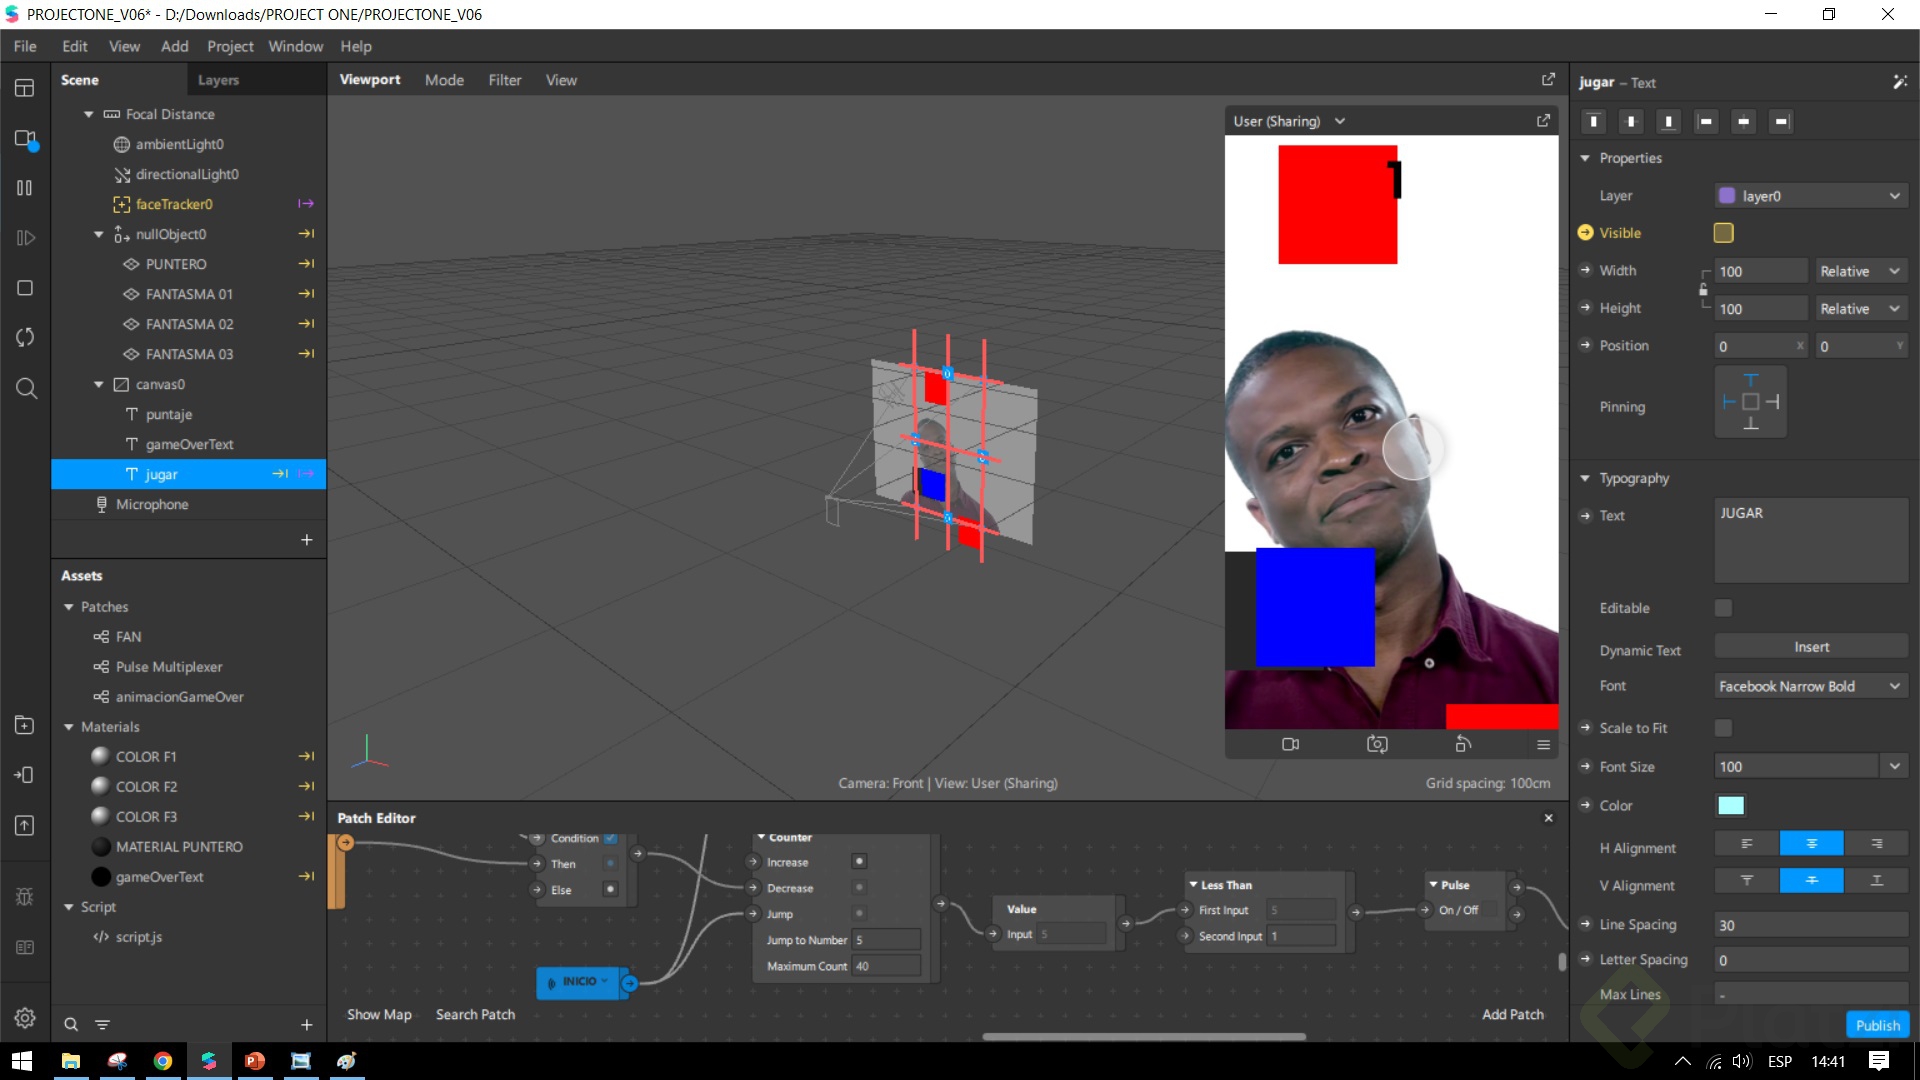
Task: Collapse the canvas0 tree item
Action: pos(99,384)
